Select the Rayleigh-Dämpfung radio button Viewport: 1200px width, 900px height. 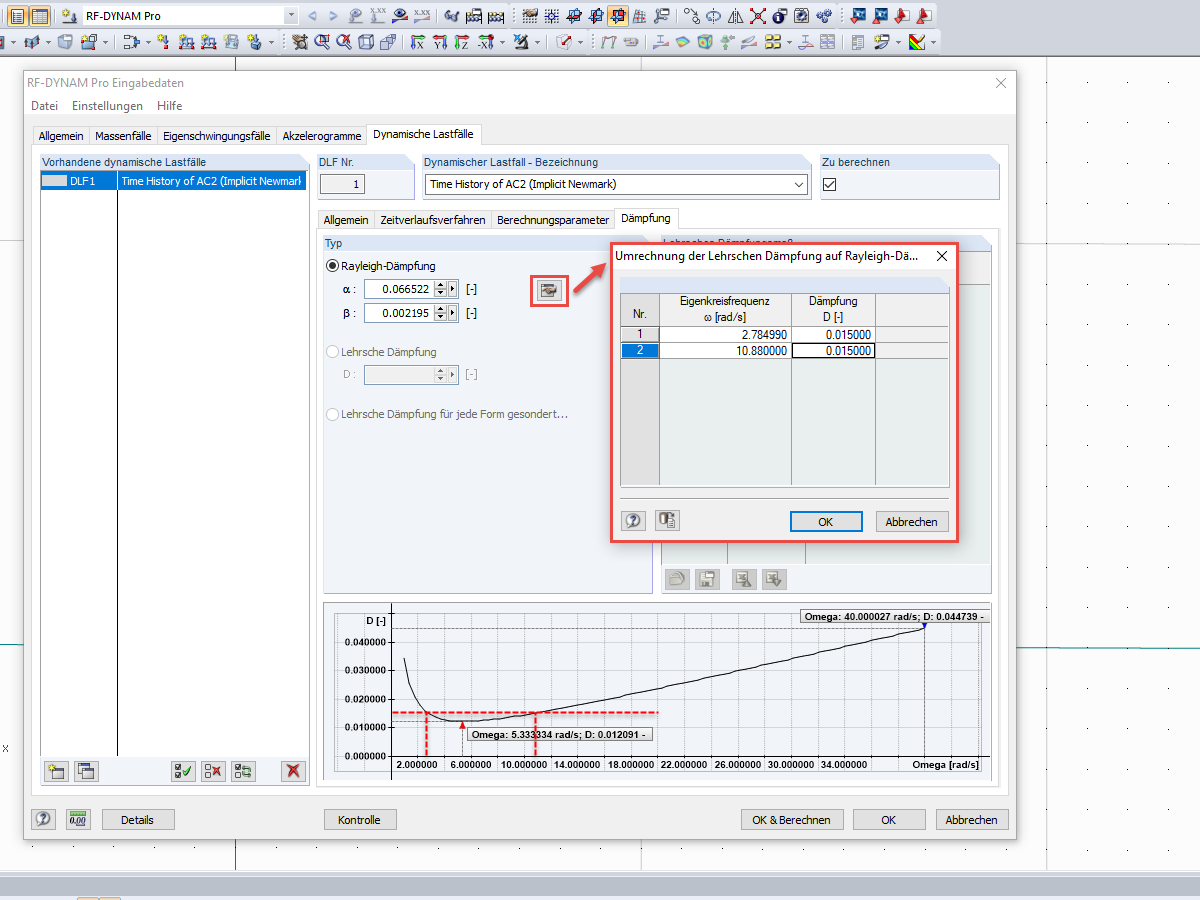pyautogui.click(x=333, y=266)
